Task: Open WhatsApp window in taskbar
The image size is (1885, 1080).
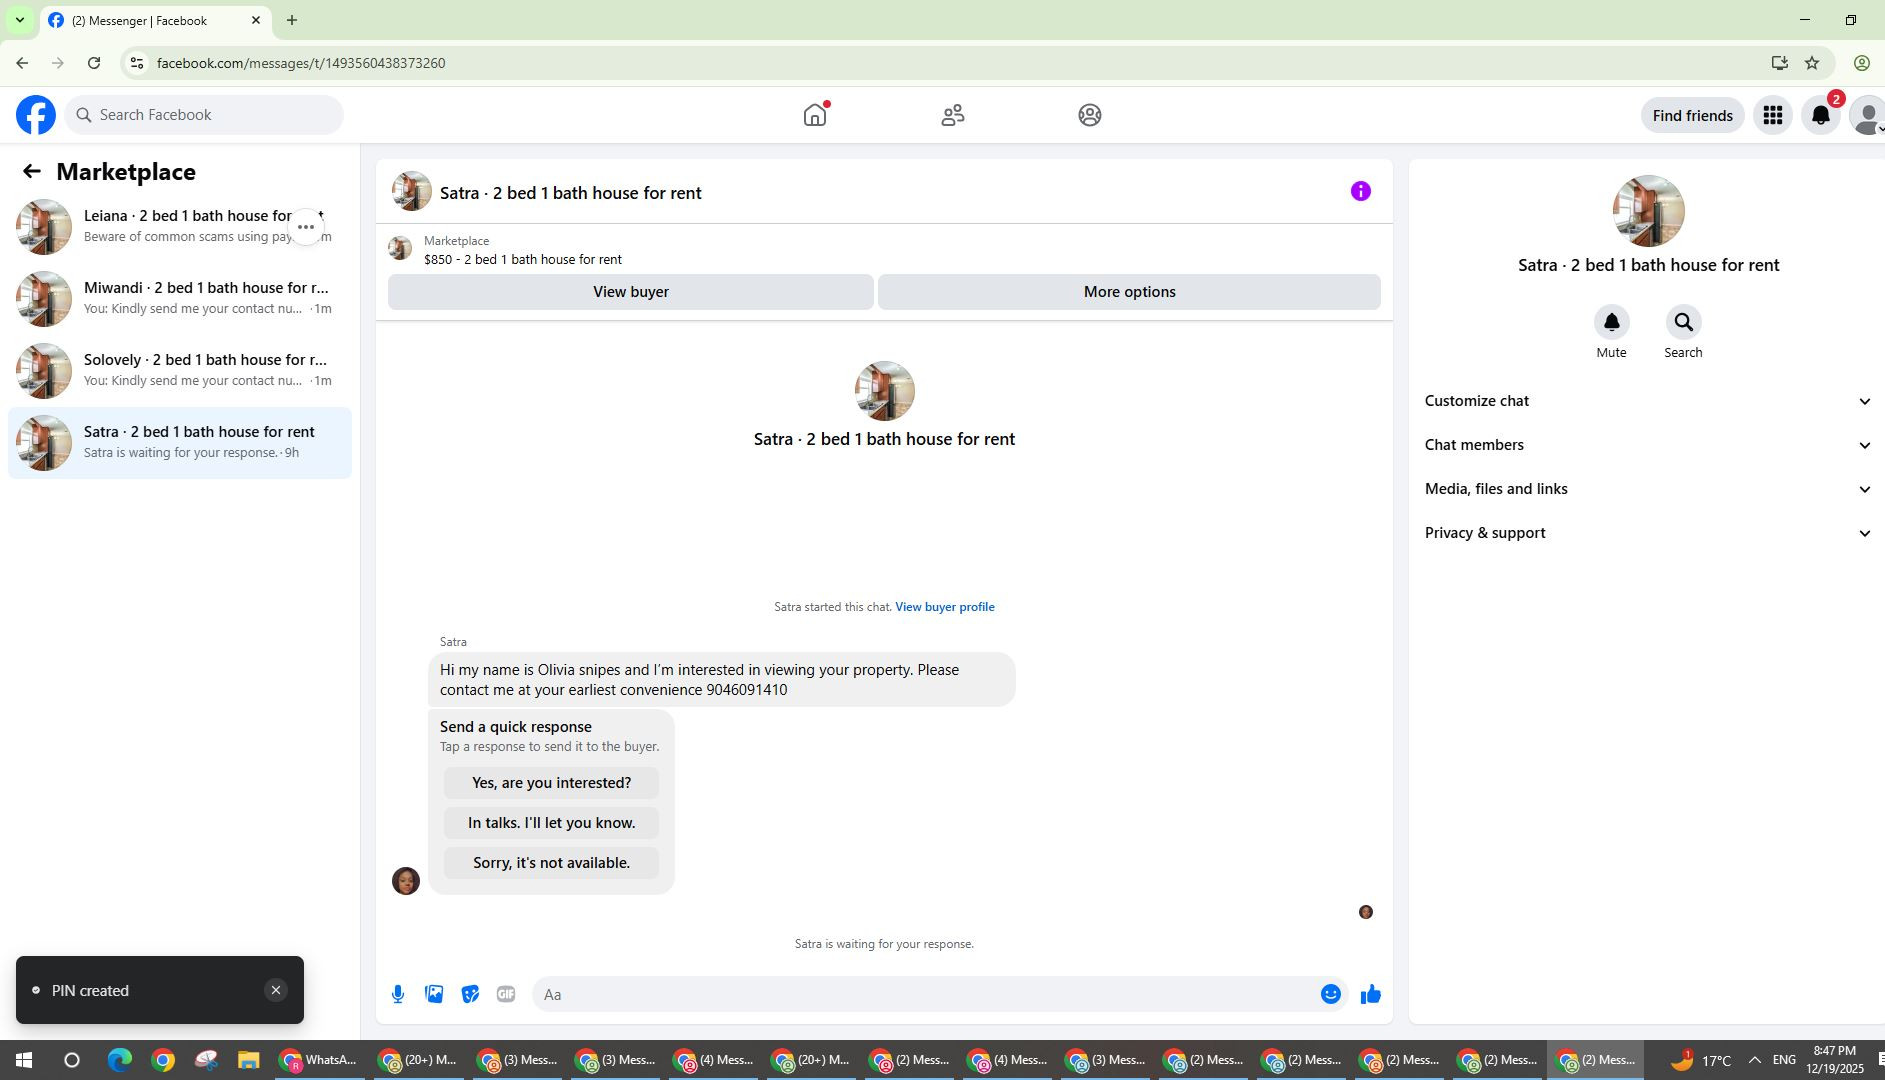Action: (319, 1060)
